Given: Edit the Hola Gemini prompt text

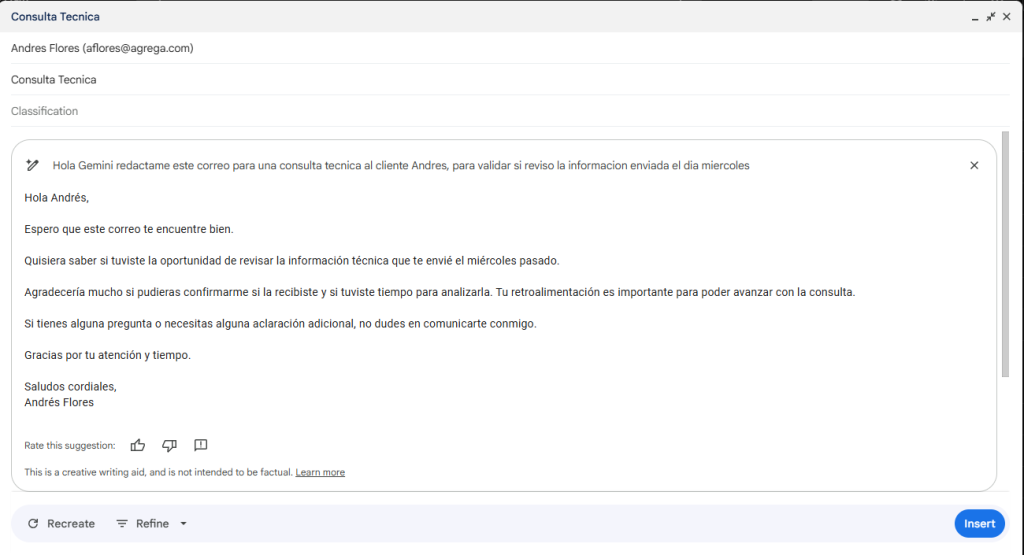Looking at the screenshot, I should tap(401, 166).
